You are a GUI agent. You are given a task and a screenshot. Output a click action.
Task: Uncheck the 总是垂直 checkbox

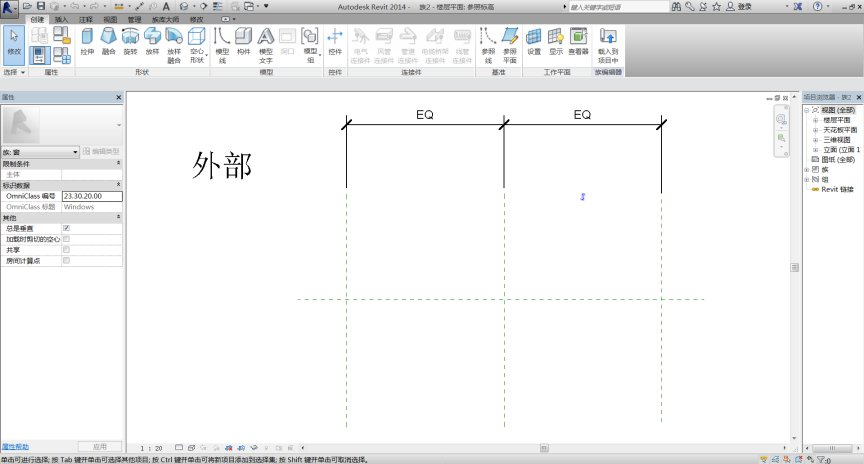click(66, 229)
